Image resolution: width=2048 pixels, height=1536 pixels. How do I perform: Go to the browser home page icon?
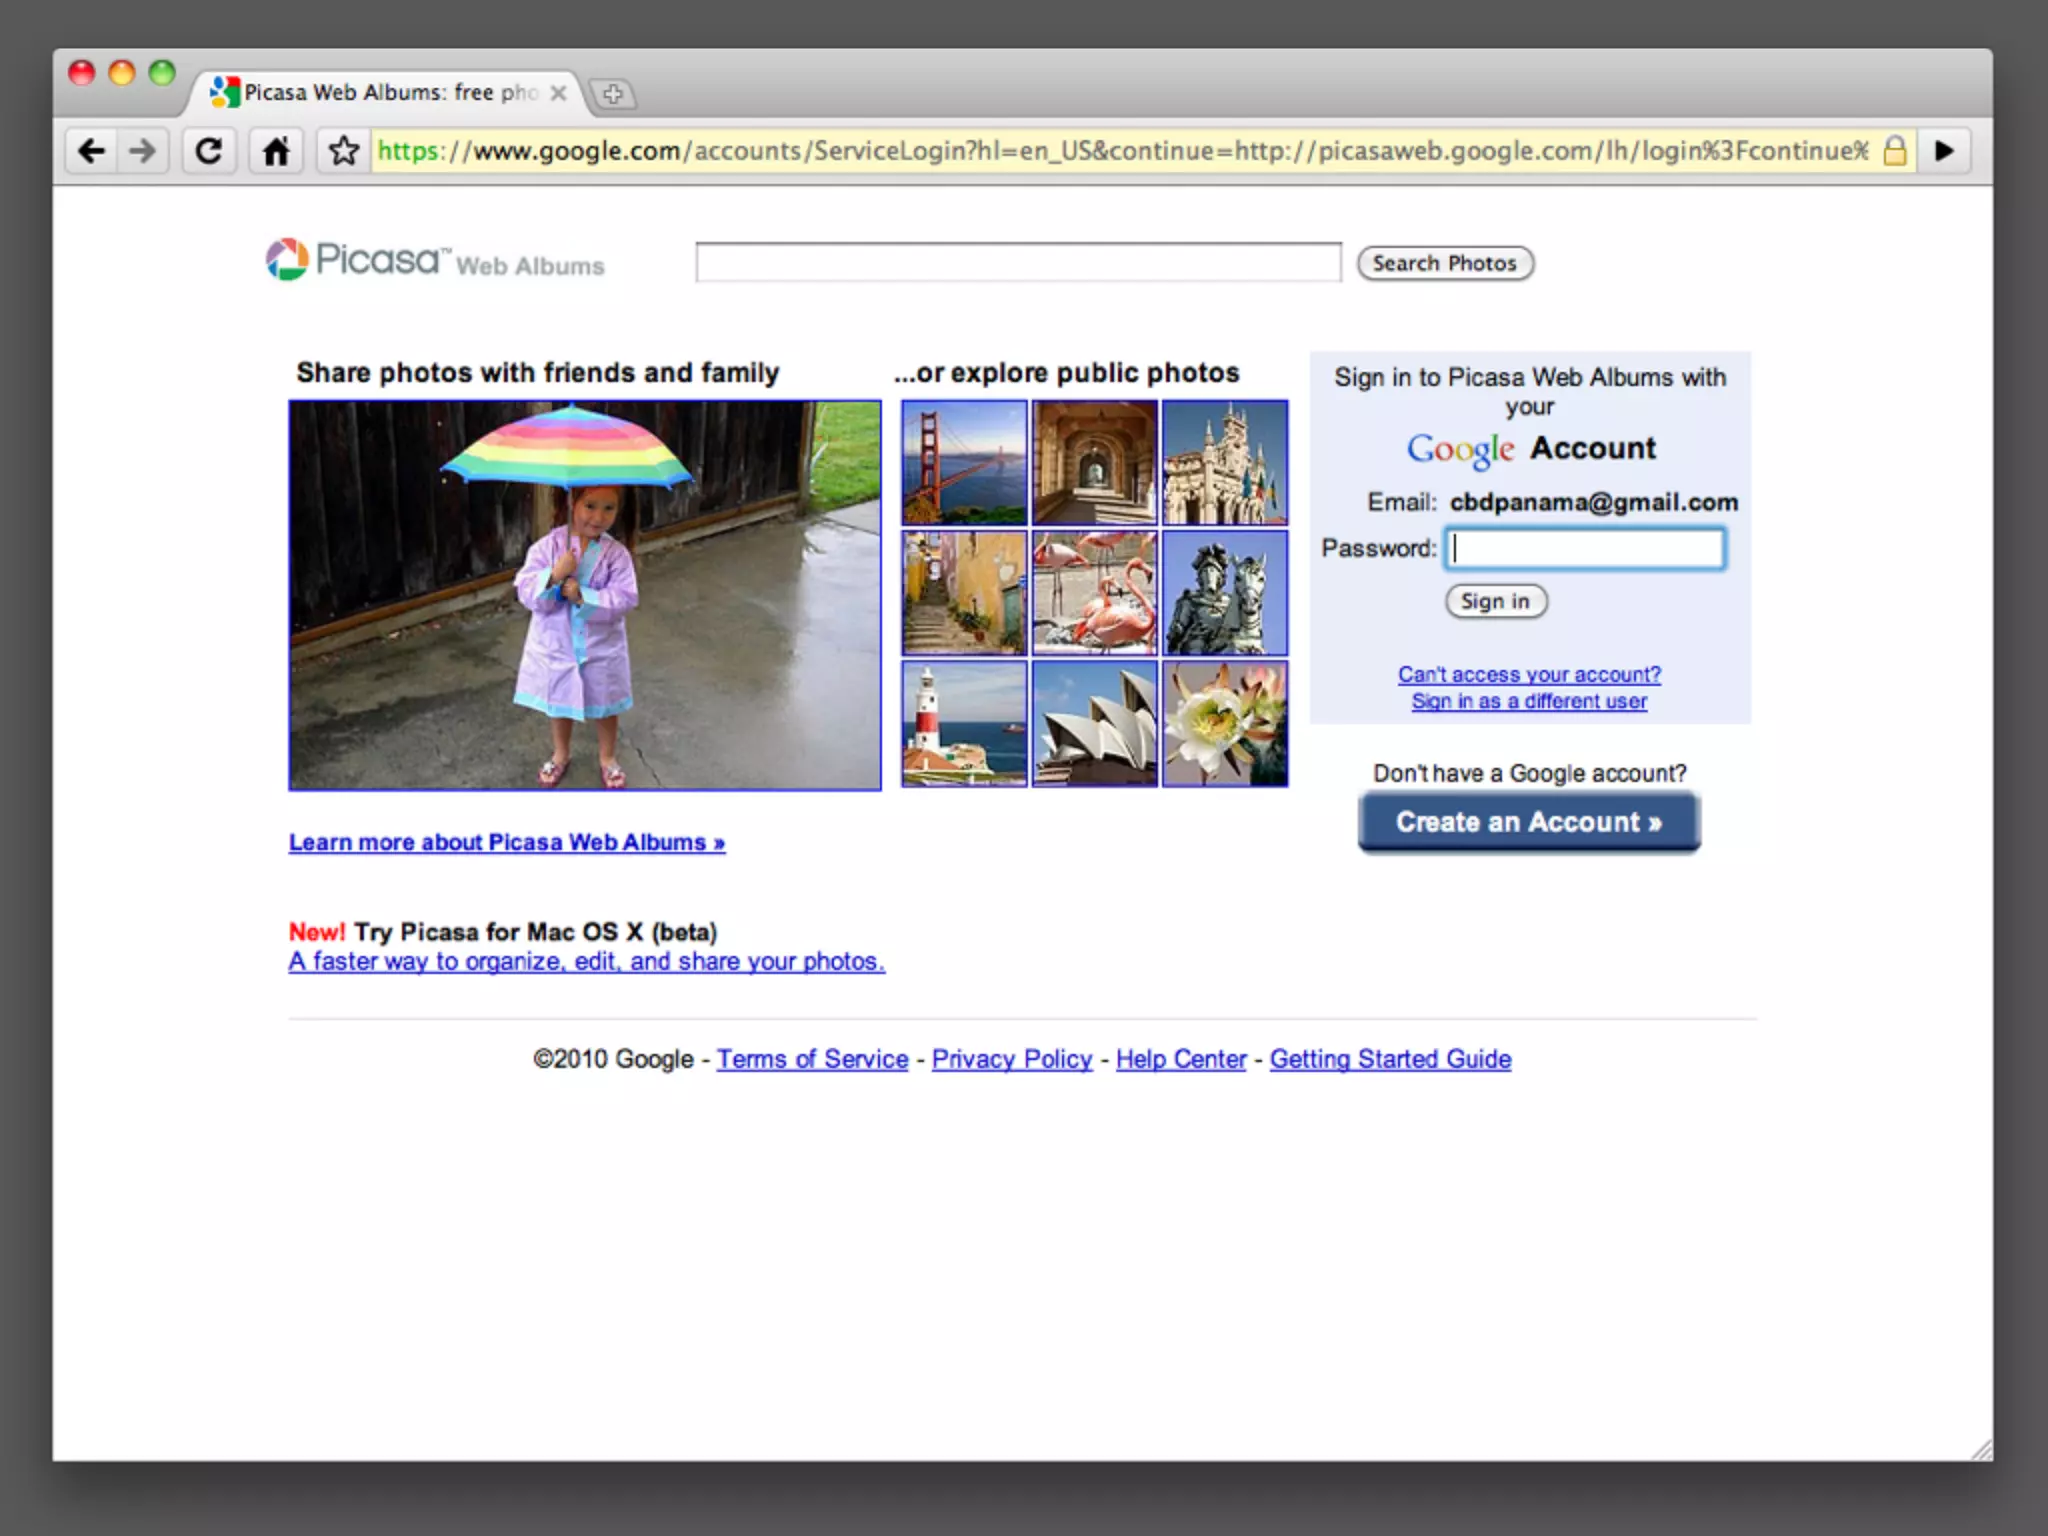tap(276, 151)
